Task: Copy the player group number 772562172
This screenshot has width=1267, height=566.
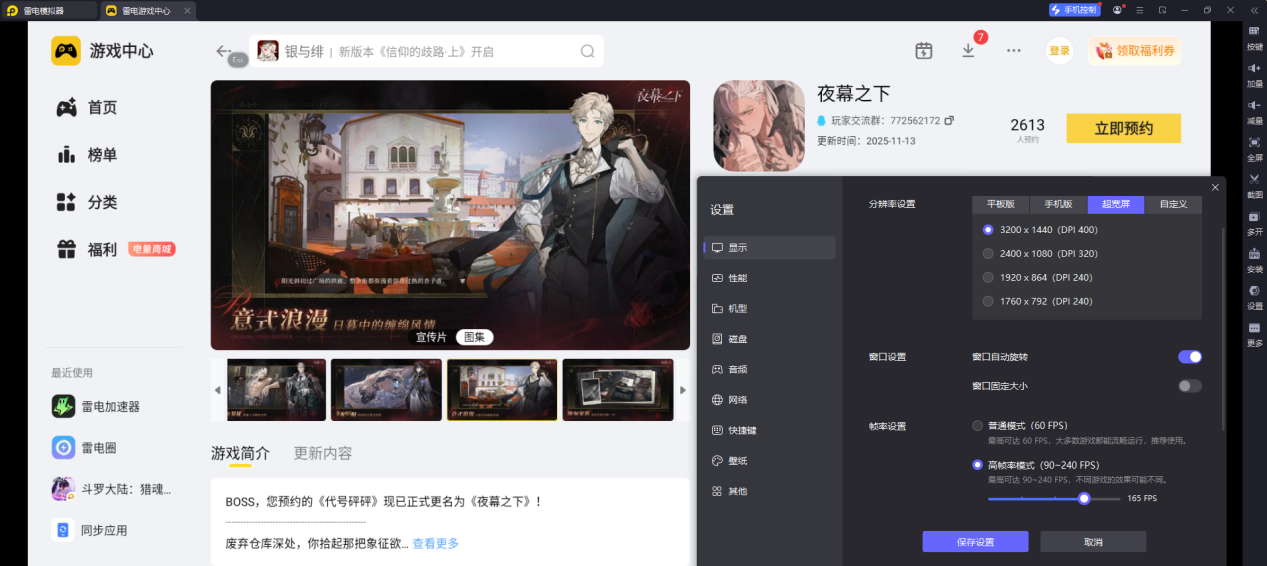Action: (949, 120)
